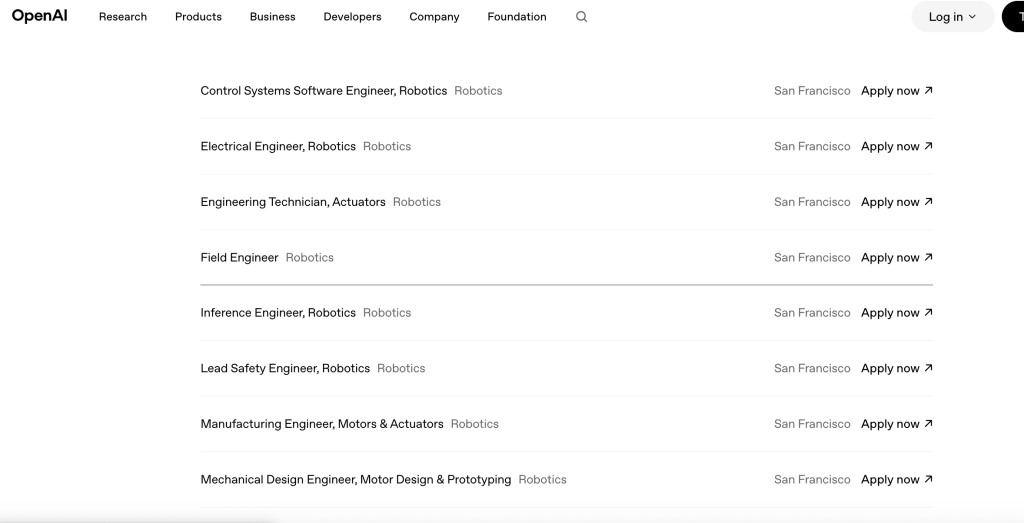Click Robotics tag beside Control Systems Software Engineer
1024x523 pixels.
pos(478,91)
